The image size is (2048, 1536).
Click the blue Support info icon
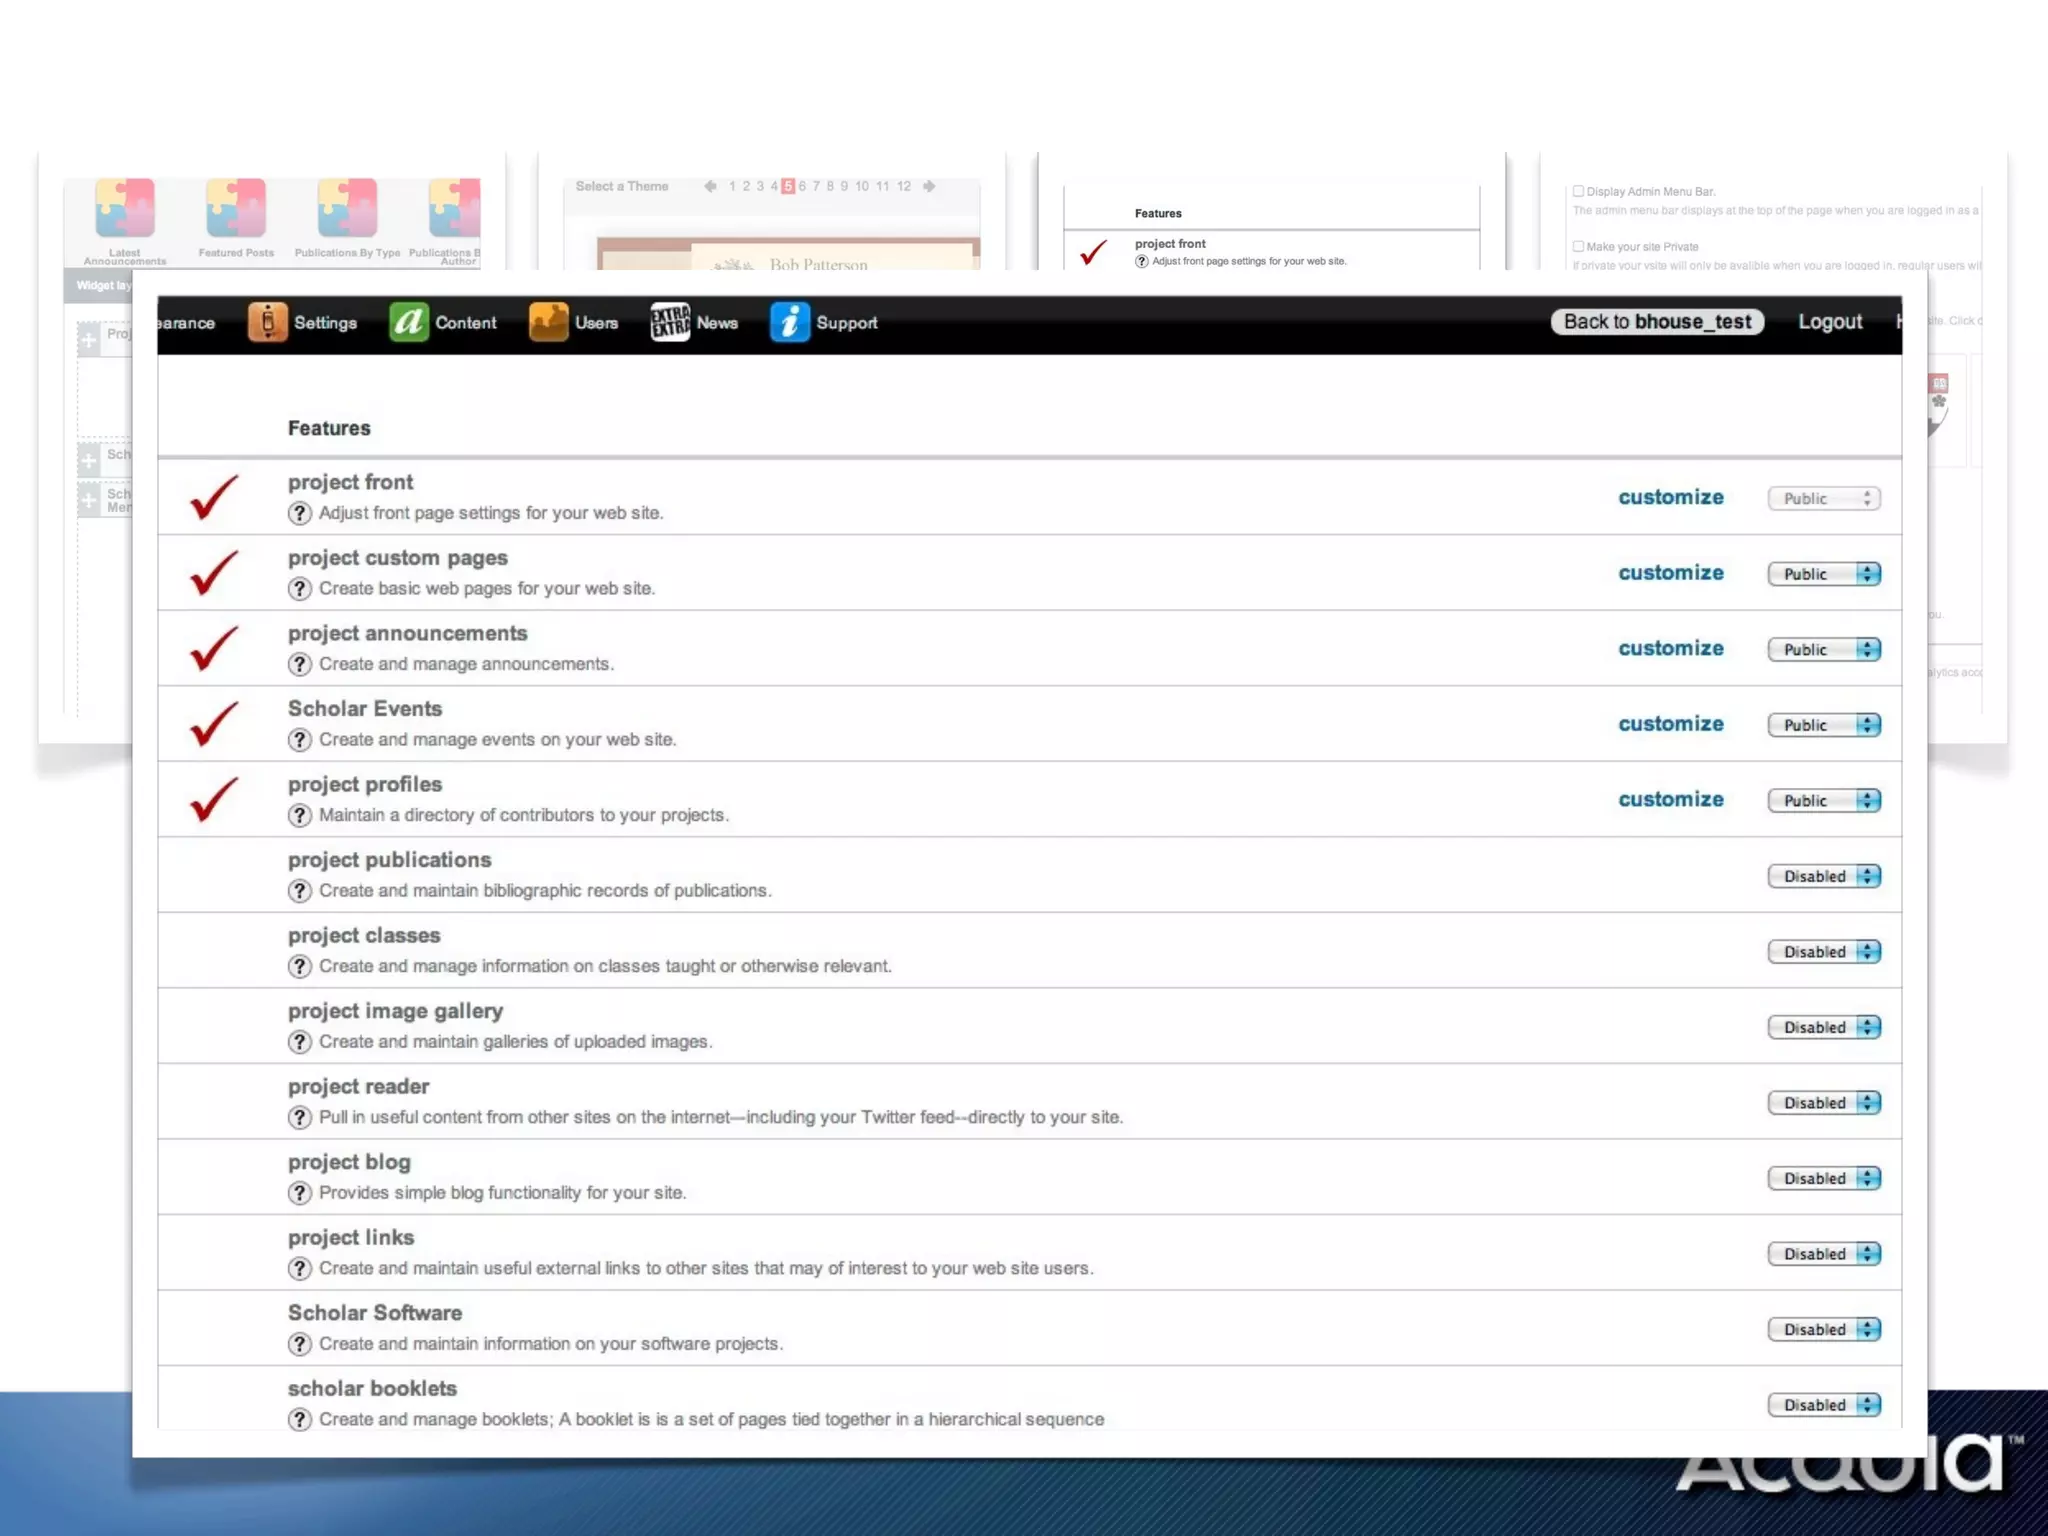tap(789, 322)
